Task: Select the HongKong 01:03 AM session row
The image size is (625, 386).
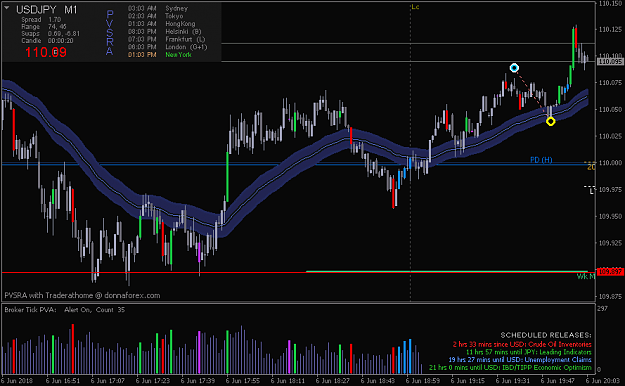Action: (x=161, y=24)
